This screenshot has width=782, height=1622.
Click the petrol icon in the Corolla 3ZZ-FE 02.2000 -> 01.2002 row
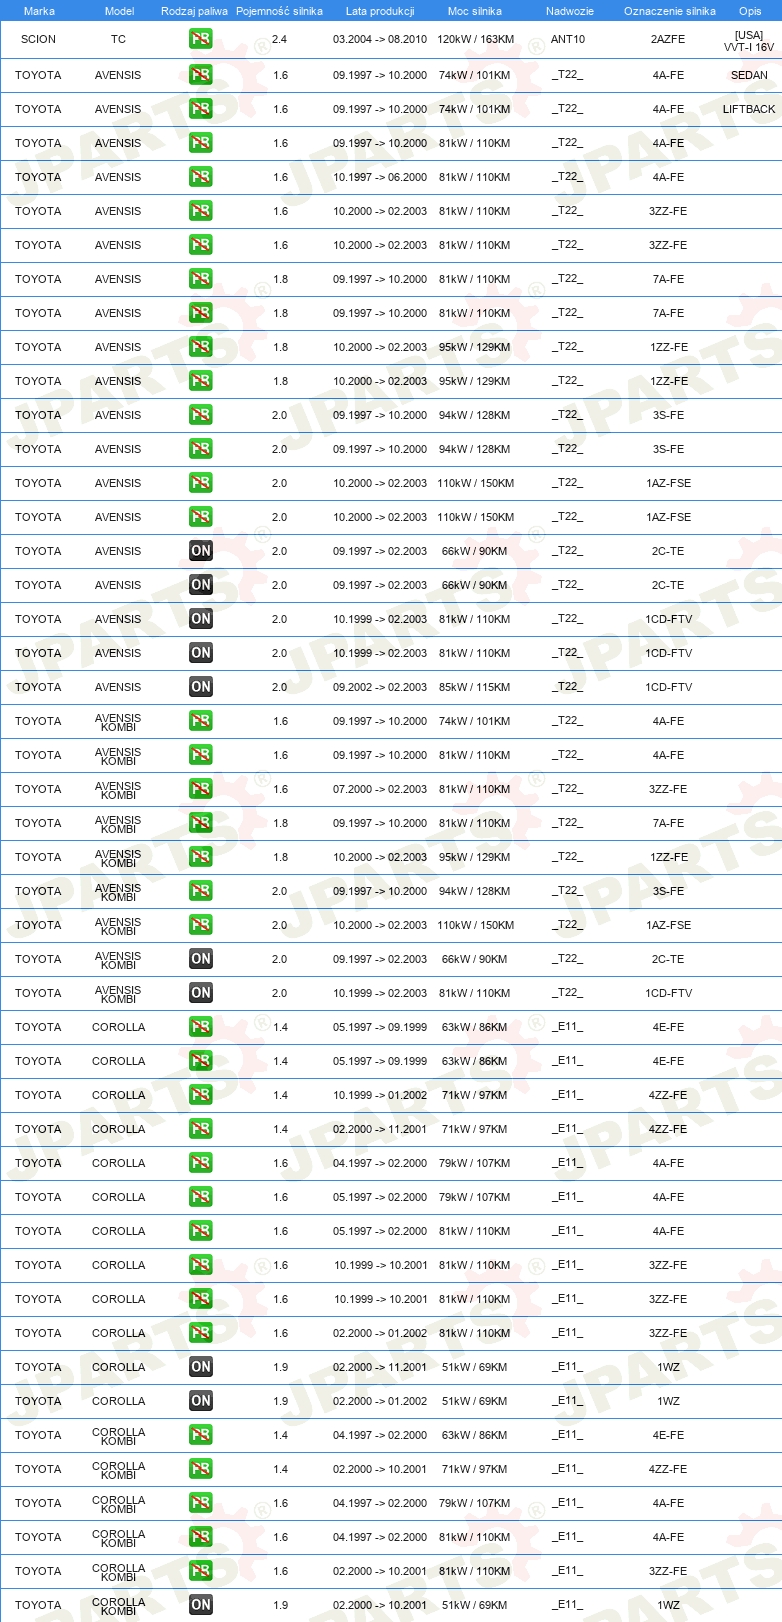200,1333
